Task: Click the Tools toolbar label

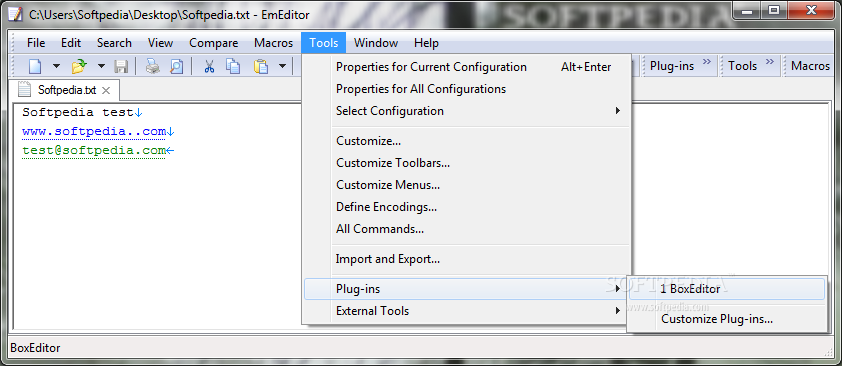Action: click(x=743, y=66)
